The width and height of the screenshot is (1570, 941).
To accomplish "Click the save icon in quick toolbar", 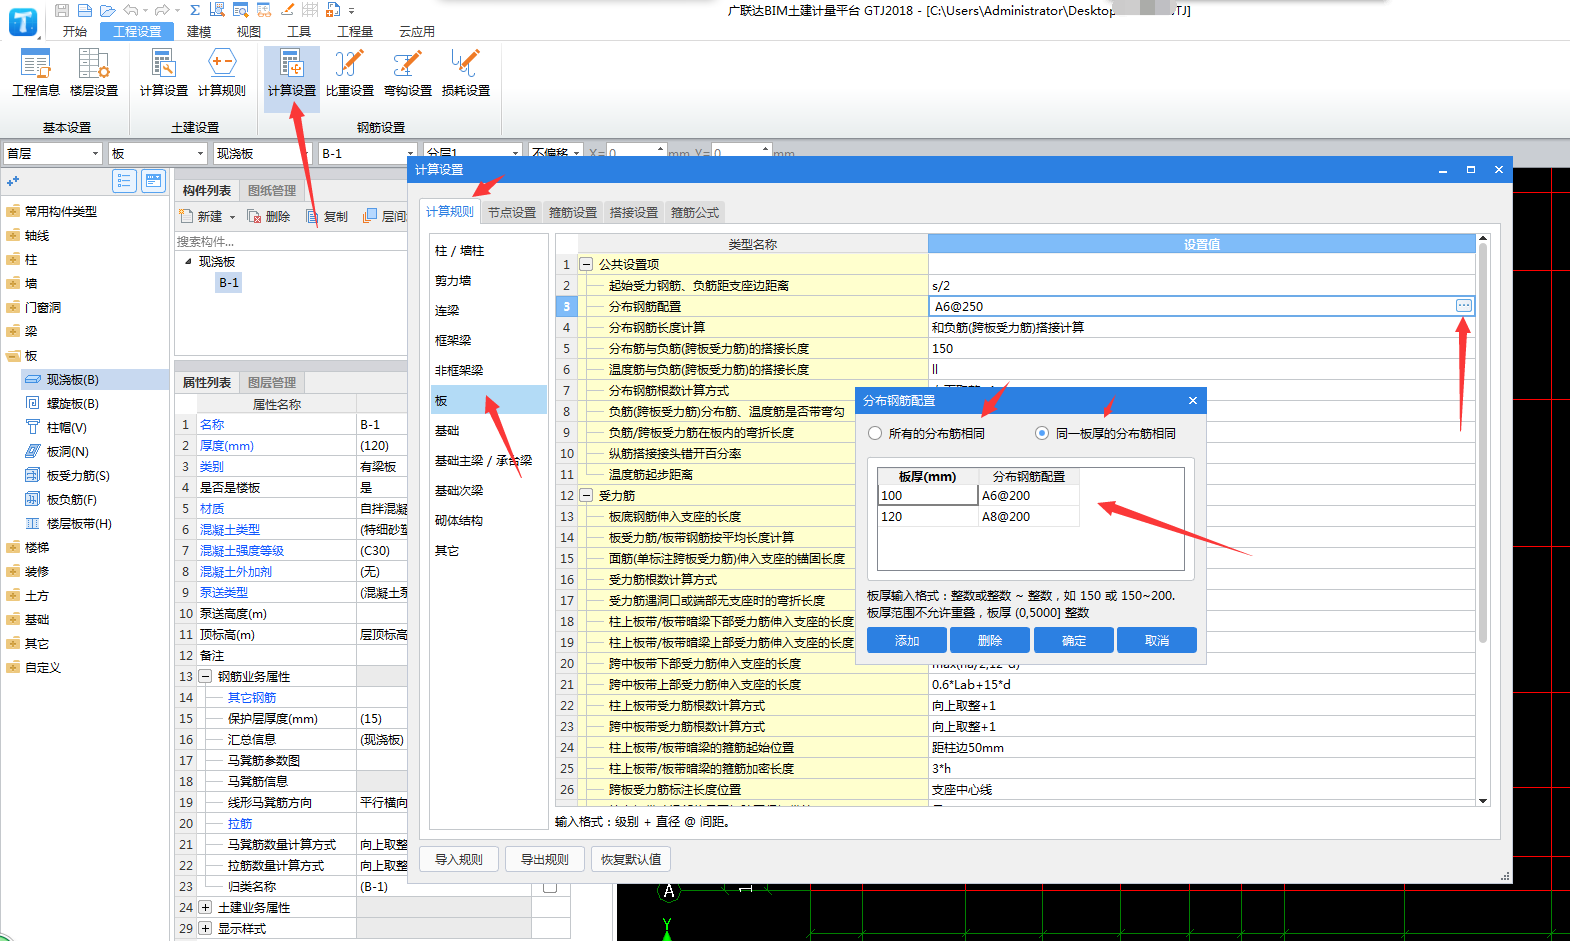I will click(x=62, y=10).
